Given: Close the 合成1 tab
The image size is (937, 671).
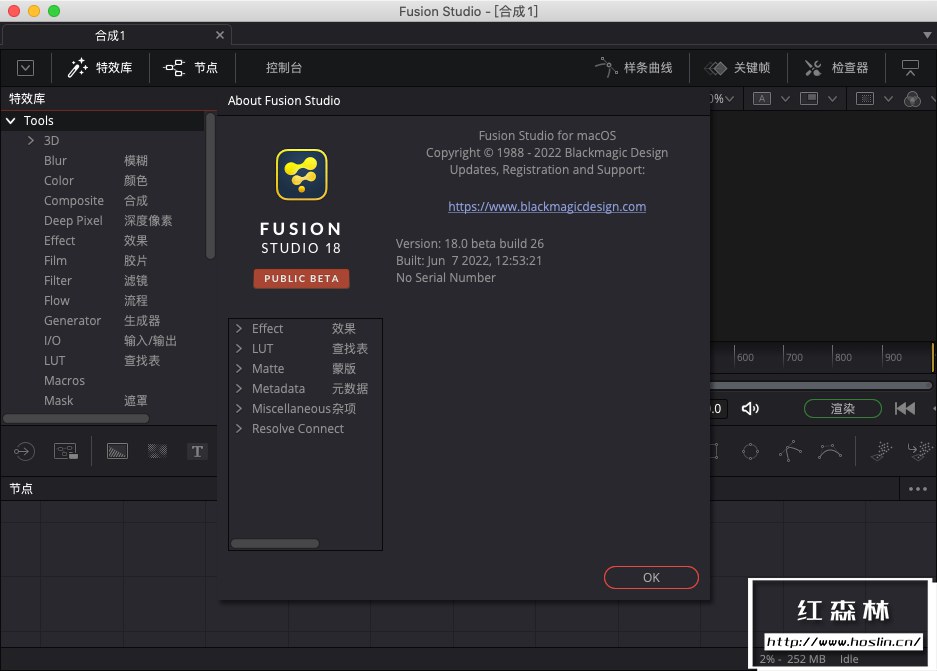Looking at the screenshot, I should [220, 35].
